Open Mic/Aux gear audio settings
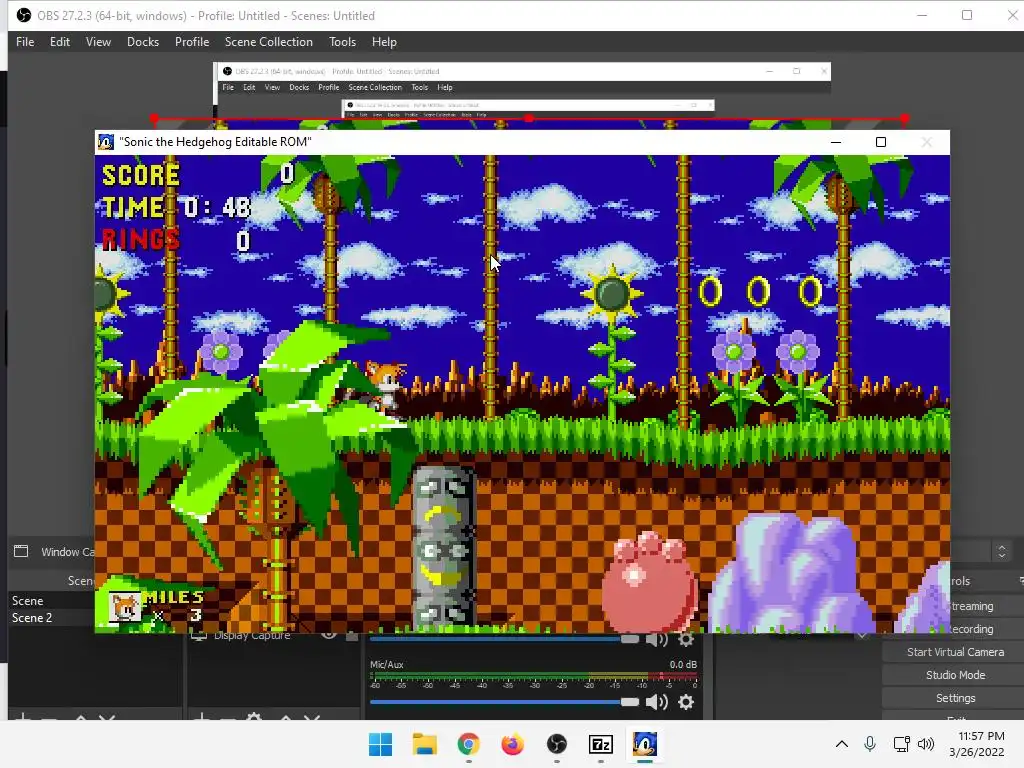The width and height of the screenshot is (1024, 768). [686, 702]
